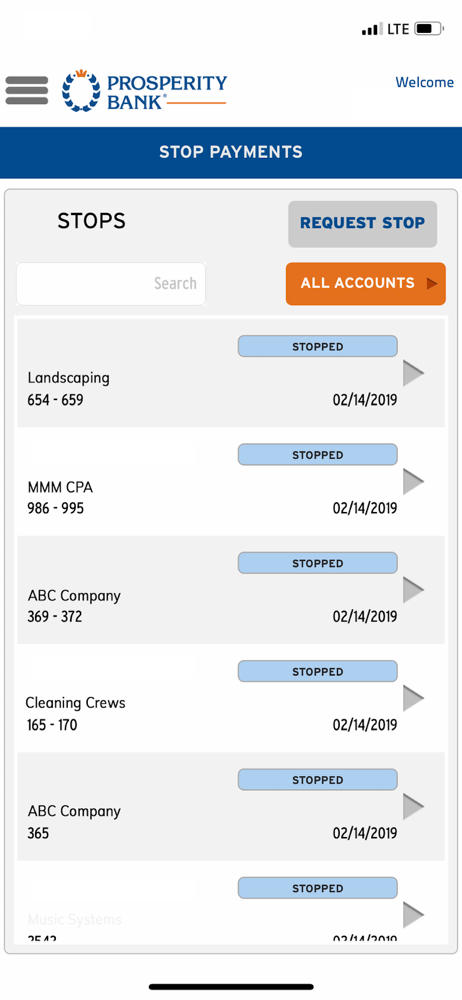This screenshot has height=1000, width=462.
Task: Expand the All Accounts dropdown
Action: point(366,284)
